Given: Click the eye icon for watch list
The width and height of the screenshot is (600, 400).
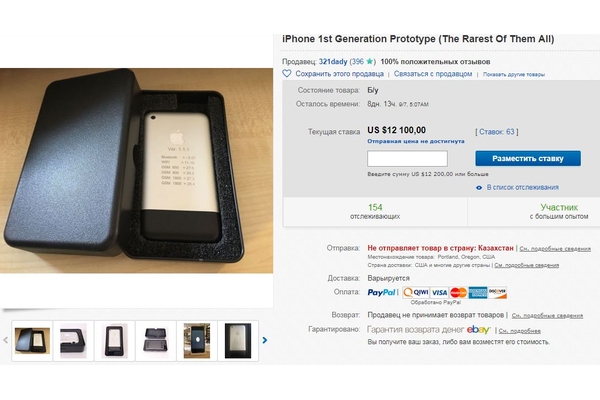Looking at the screenshot, I should (479, 188).
